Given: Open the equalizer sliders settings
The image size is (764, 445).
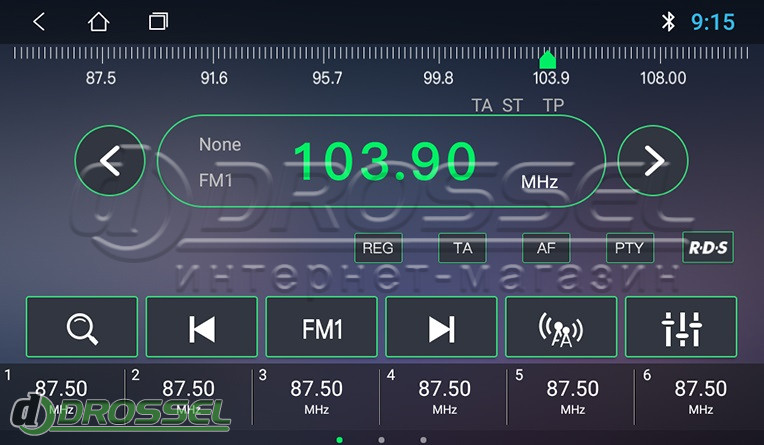Looking at the screenshot, I should (681, 327).
